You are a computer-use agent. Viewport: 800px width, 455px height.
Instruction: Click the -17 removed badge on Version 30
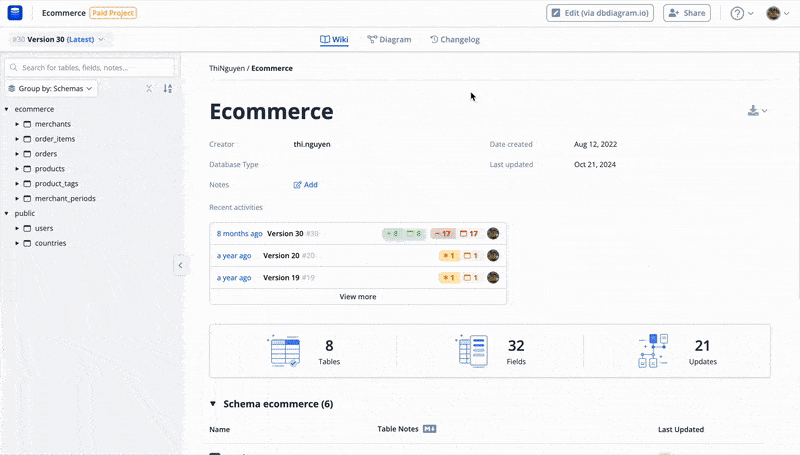pyautogui.click(x=443, y=234)
